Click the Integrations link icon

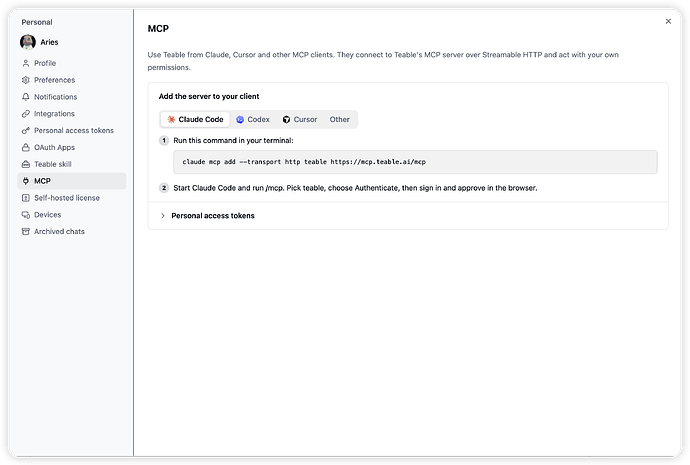click(x=26, y=114)
